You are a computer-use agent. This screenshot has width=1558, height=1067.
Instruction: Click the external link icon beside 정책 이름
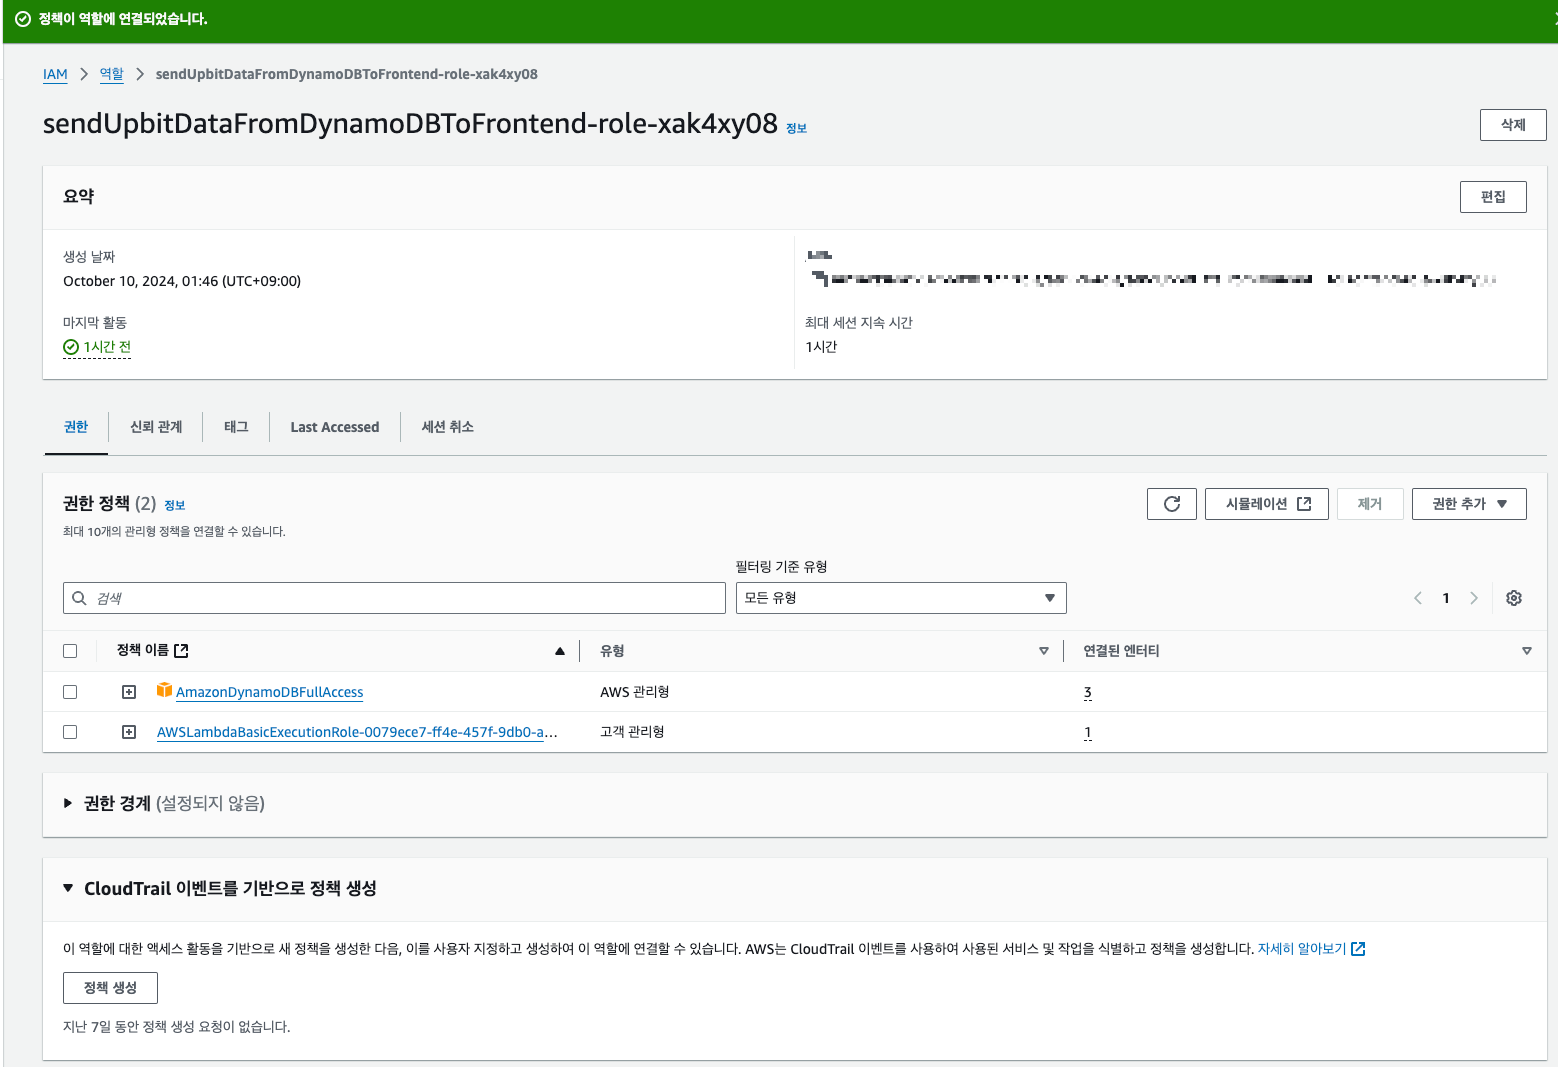click(181, 651)
